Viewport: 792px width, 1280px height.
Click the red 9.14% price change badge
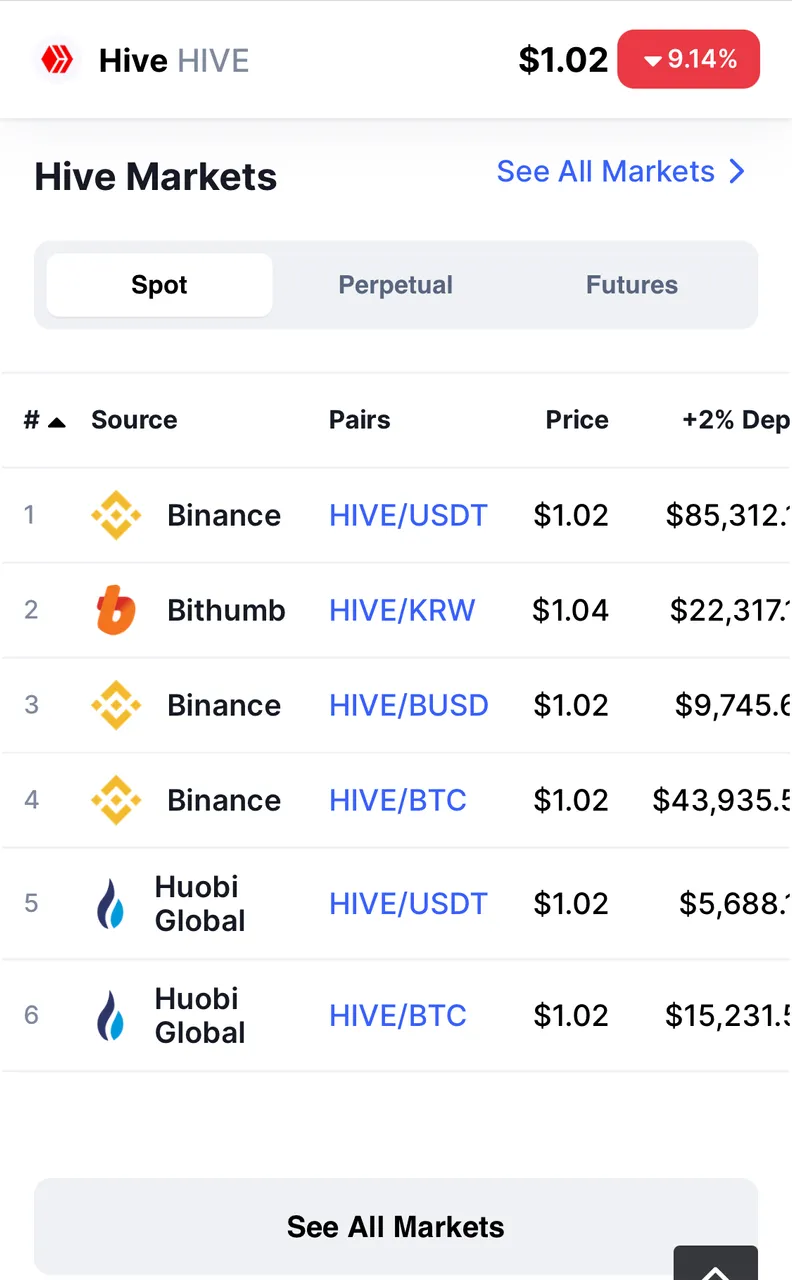(689, 60)
